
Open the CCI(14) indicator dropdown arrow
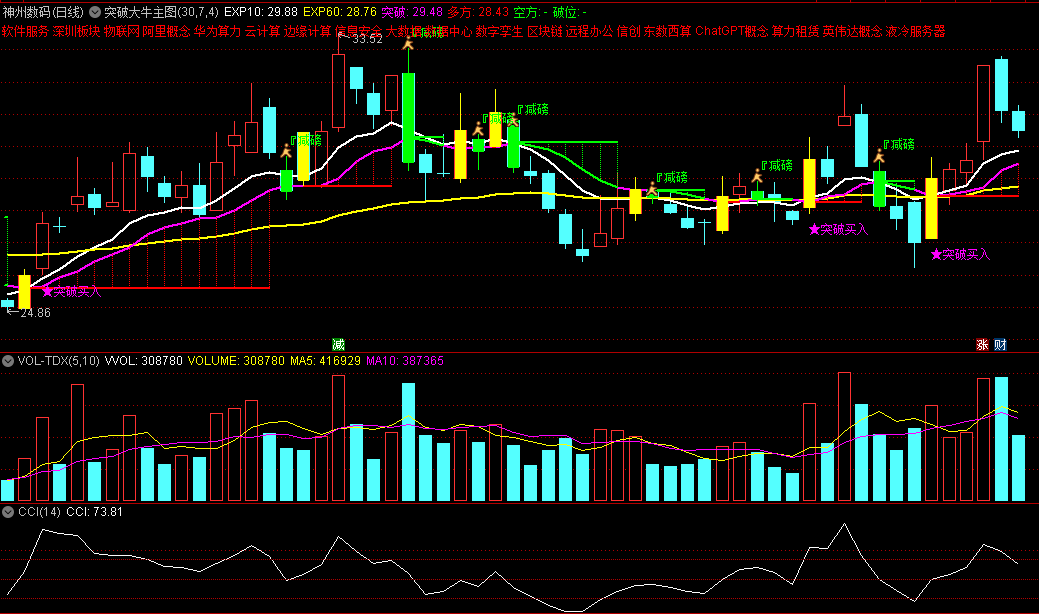click(8, 512)
